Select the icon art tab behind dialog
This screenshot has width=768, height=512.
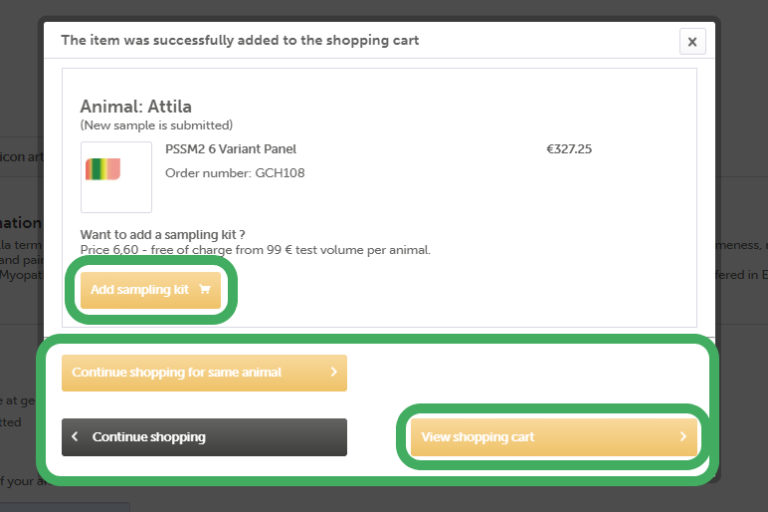[20, 157]
